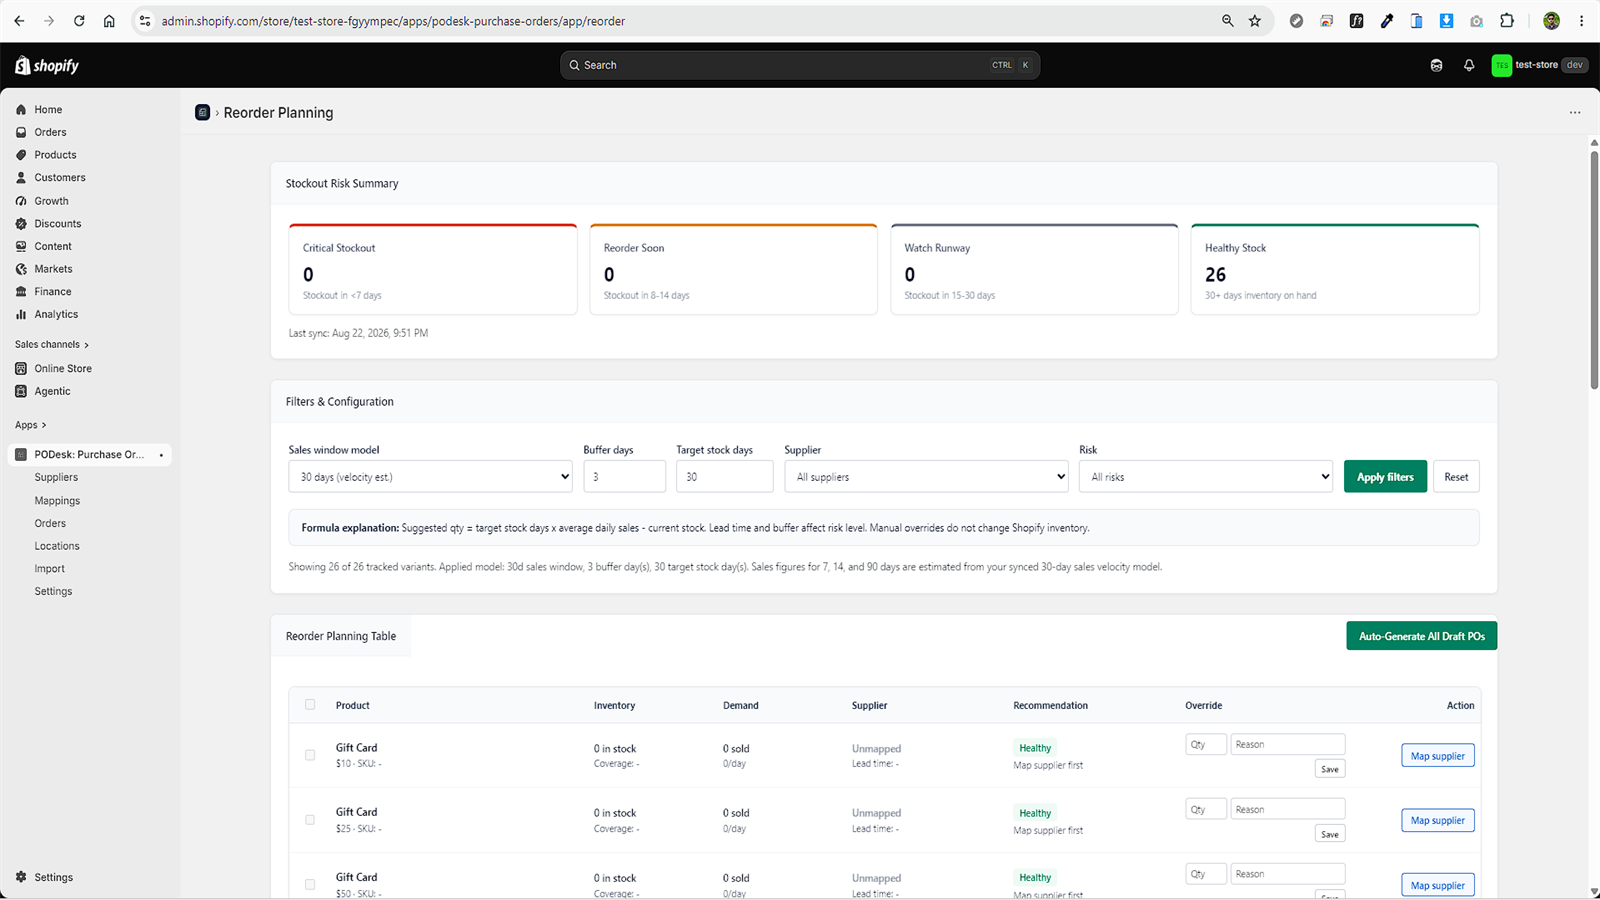This screenshot has height=900, width=1600.
Task: Click Map supplier for the $10 Gift Card
Action: point(1437,756)
